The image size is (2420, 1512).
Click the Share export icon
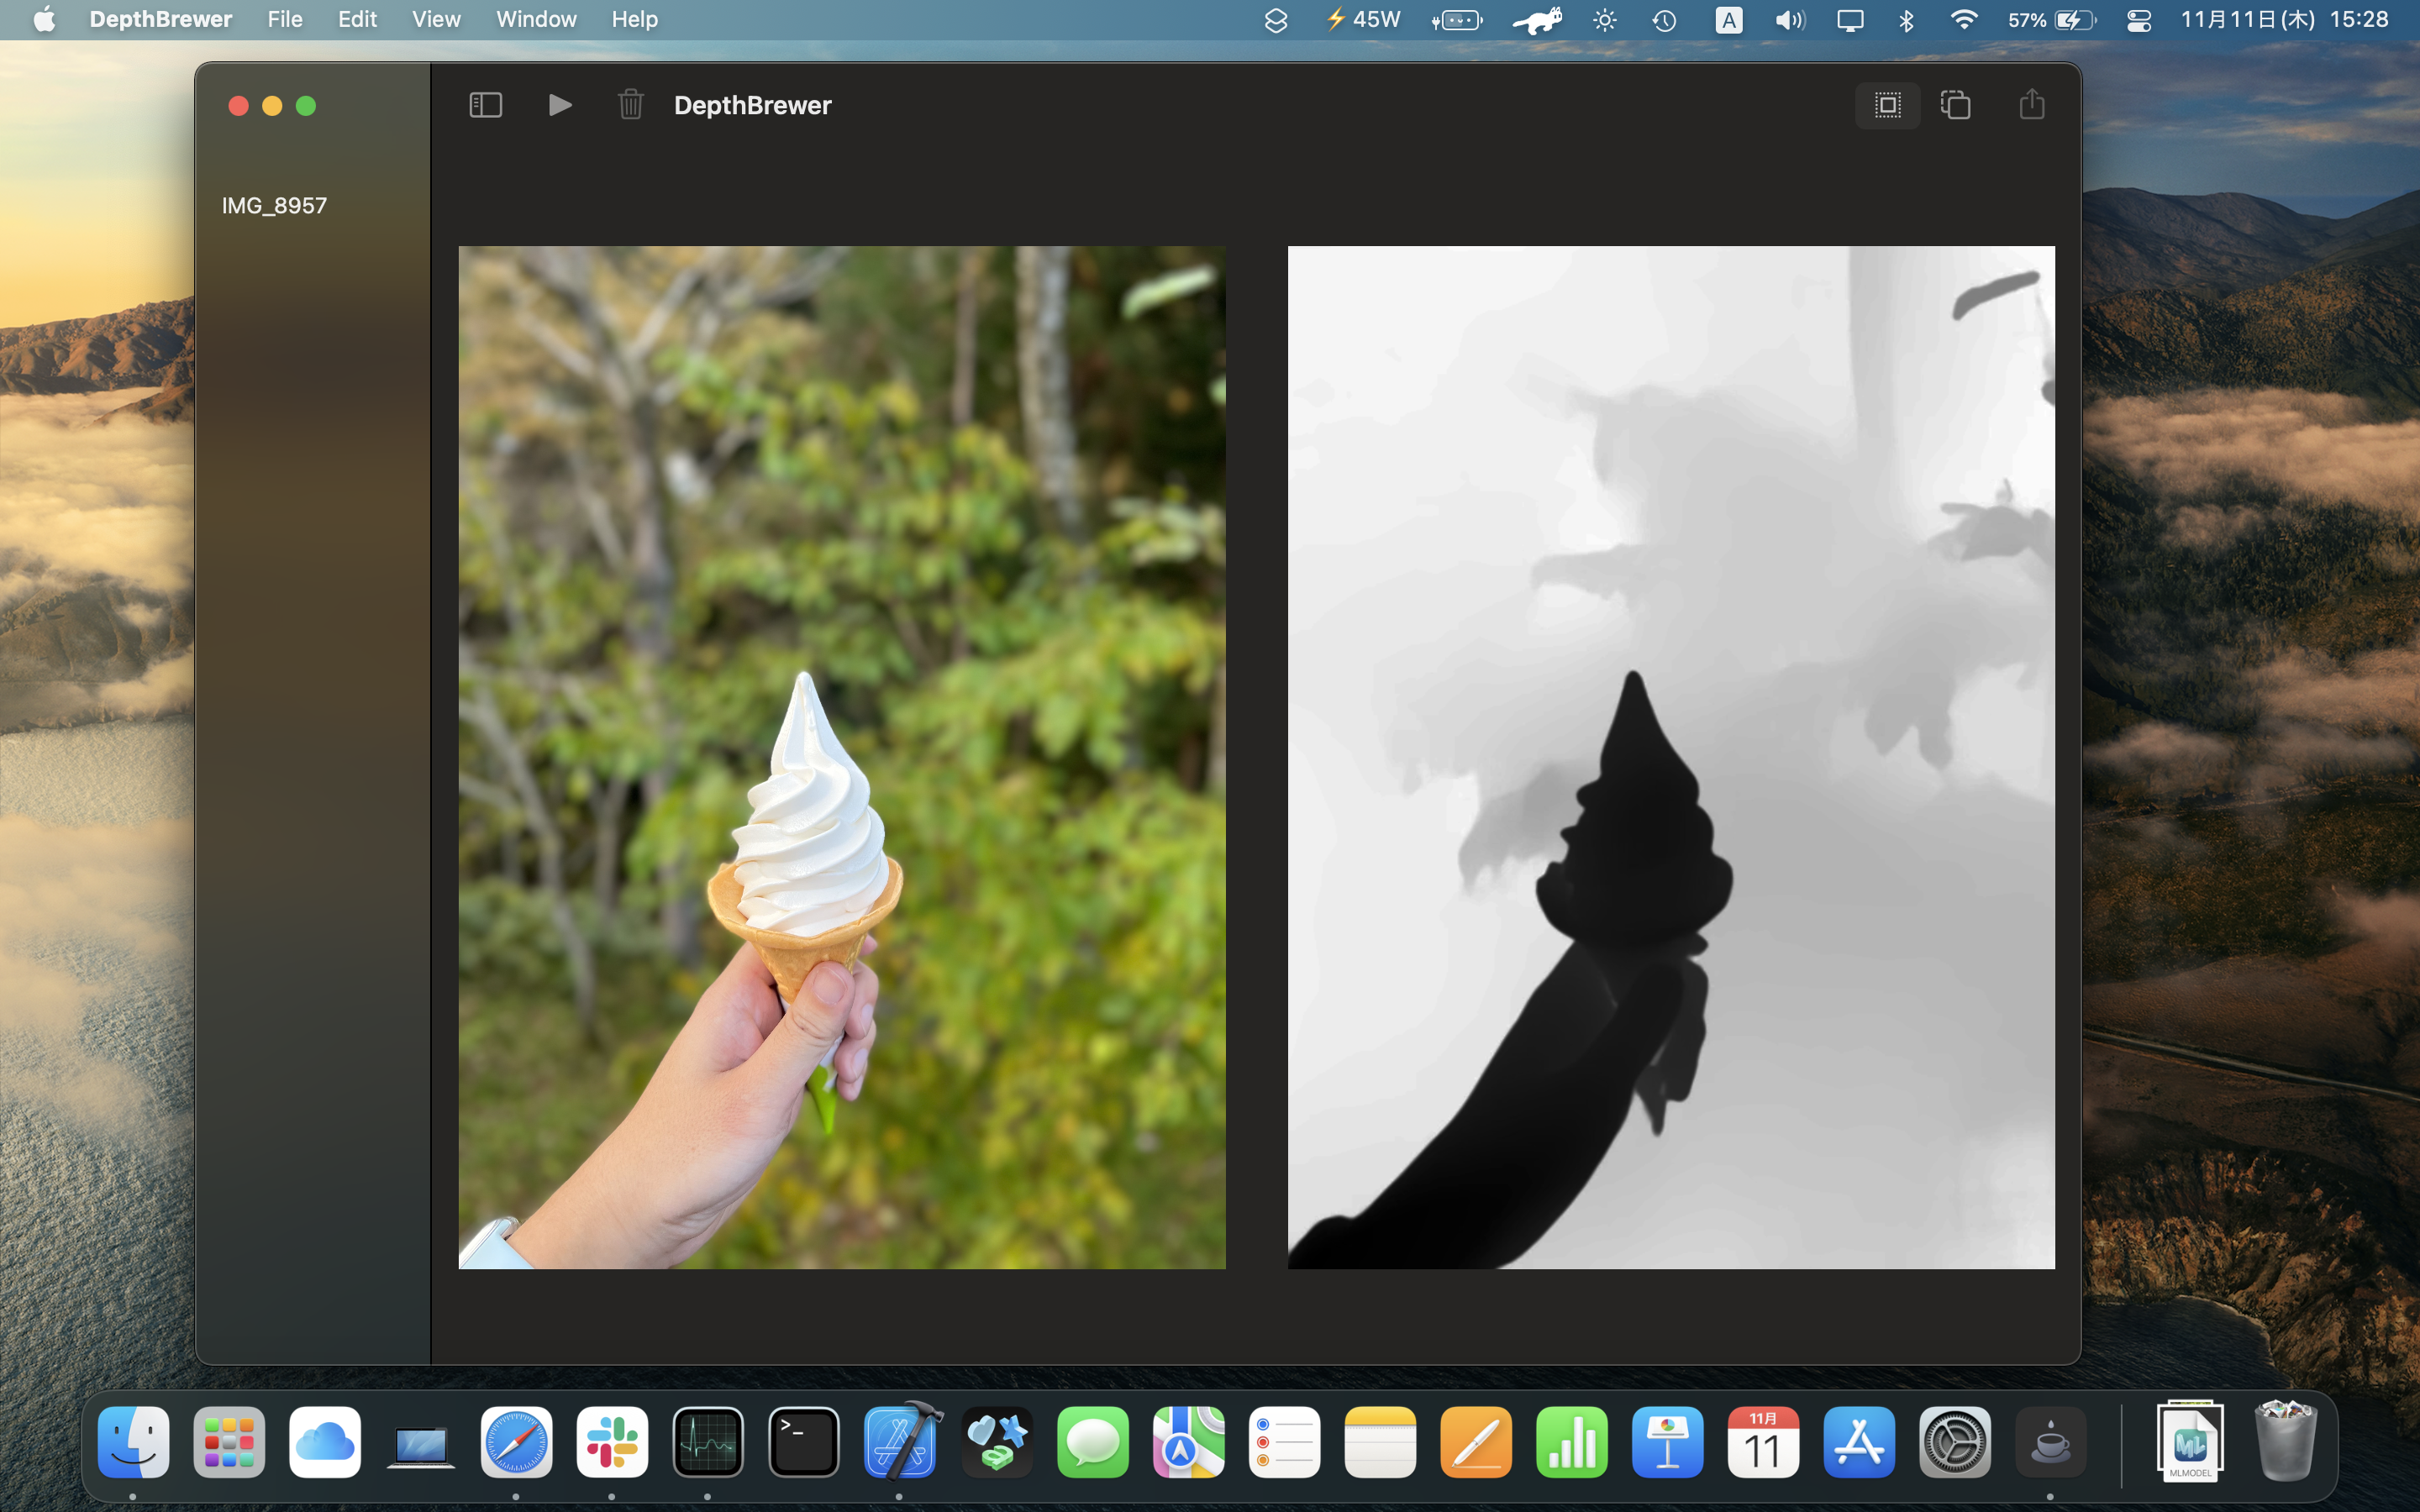point(2031,105)
